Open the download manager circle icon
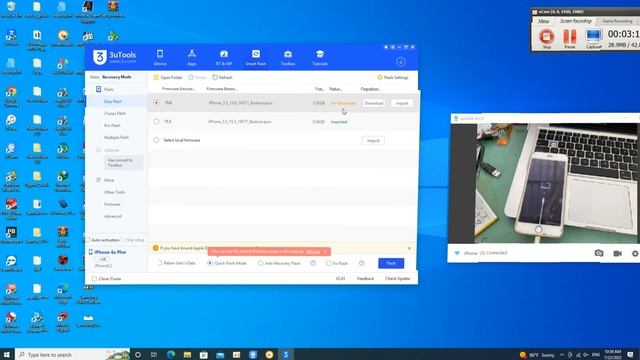Screen dimensions: 640x360 click(401, 62)
